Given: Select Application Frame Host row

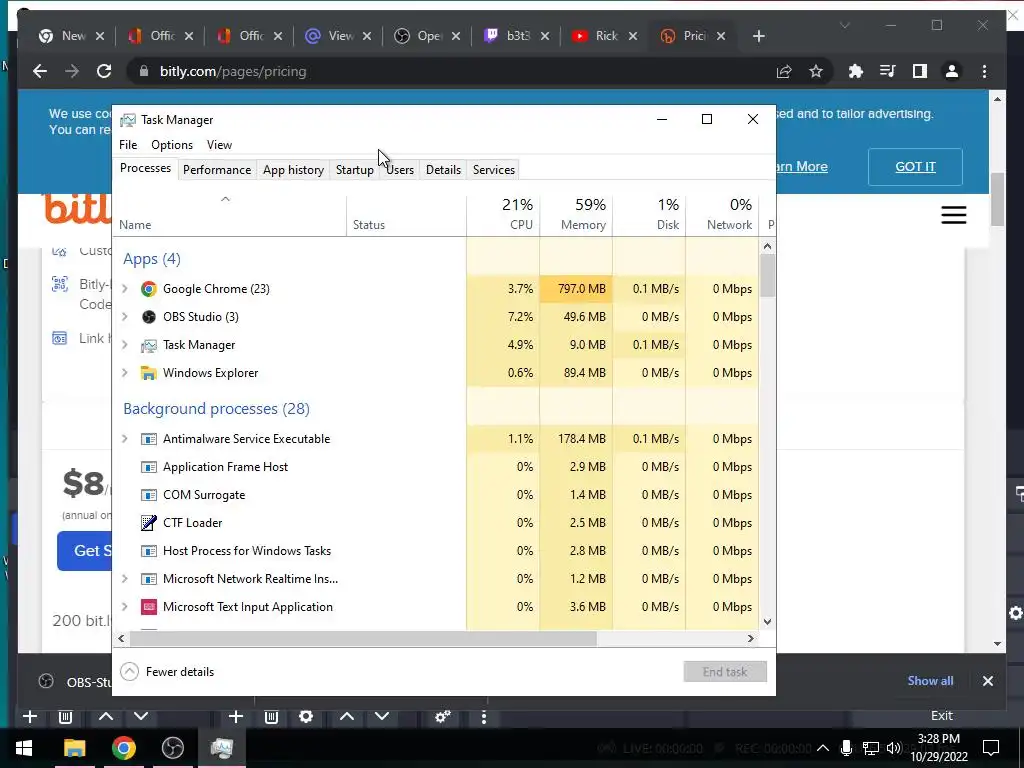Looking at the screenshot, I should pyautogui.click(x=436, y=466).
